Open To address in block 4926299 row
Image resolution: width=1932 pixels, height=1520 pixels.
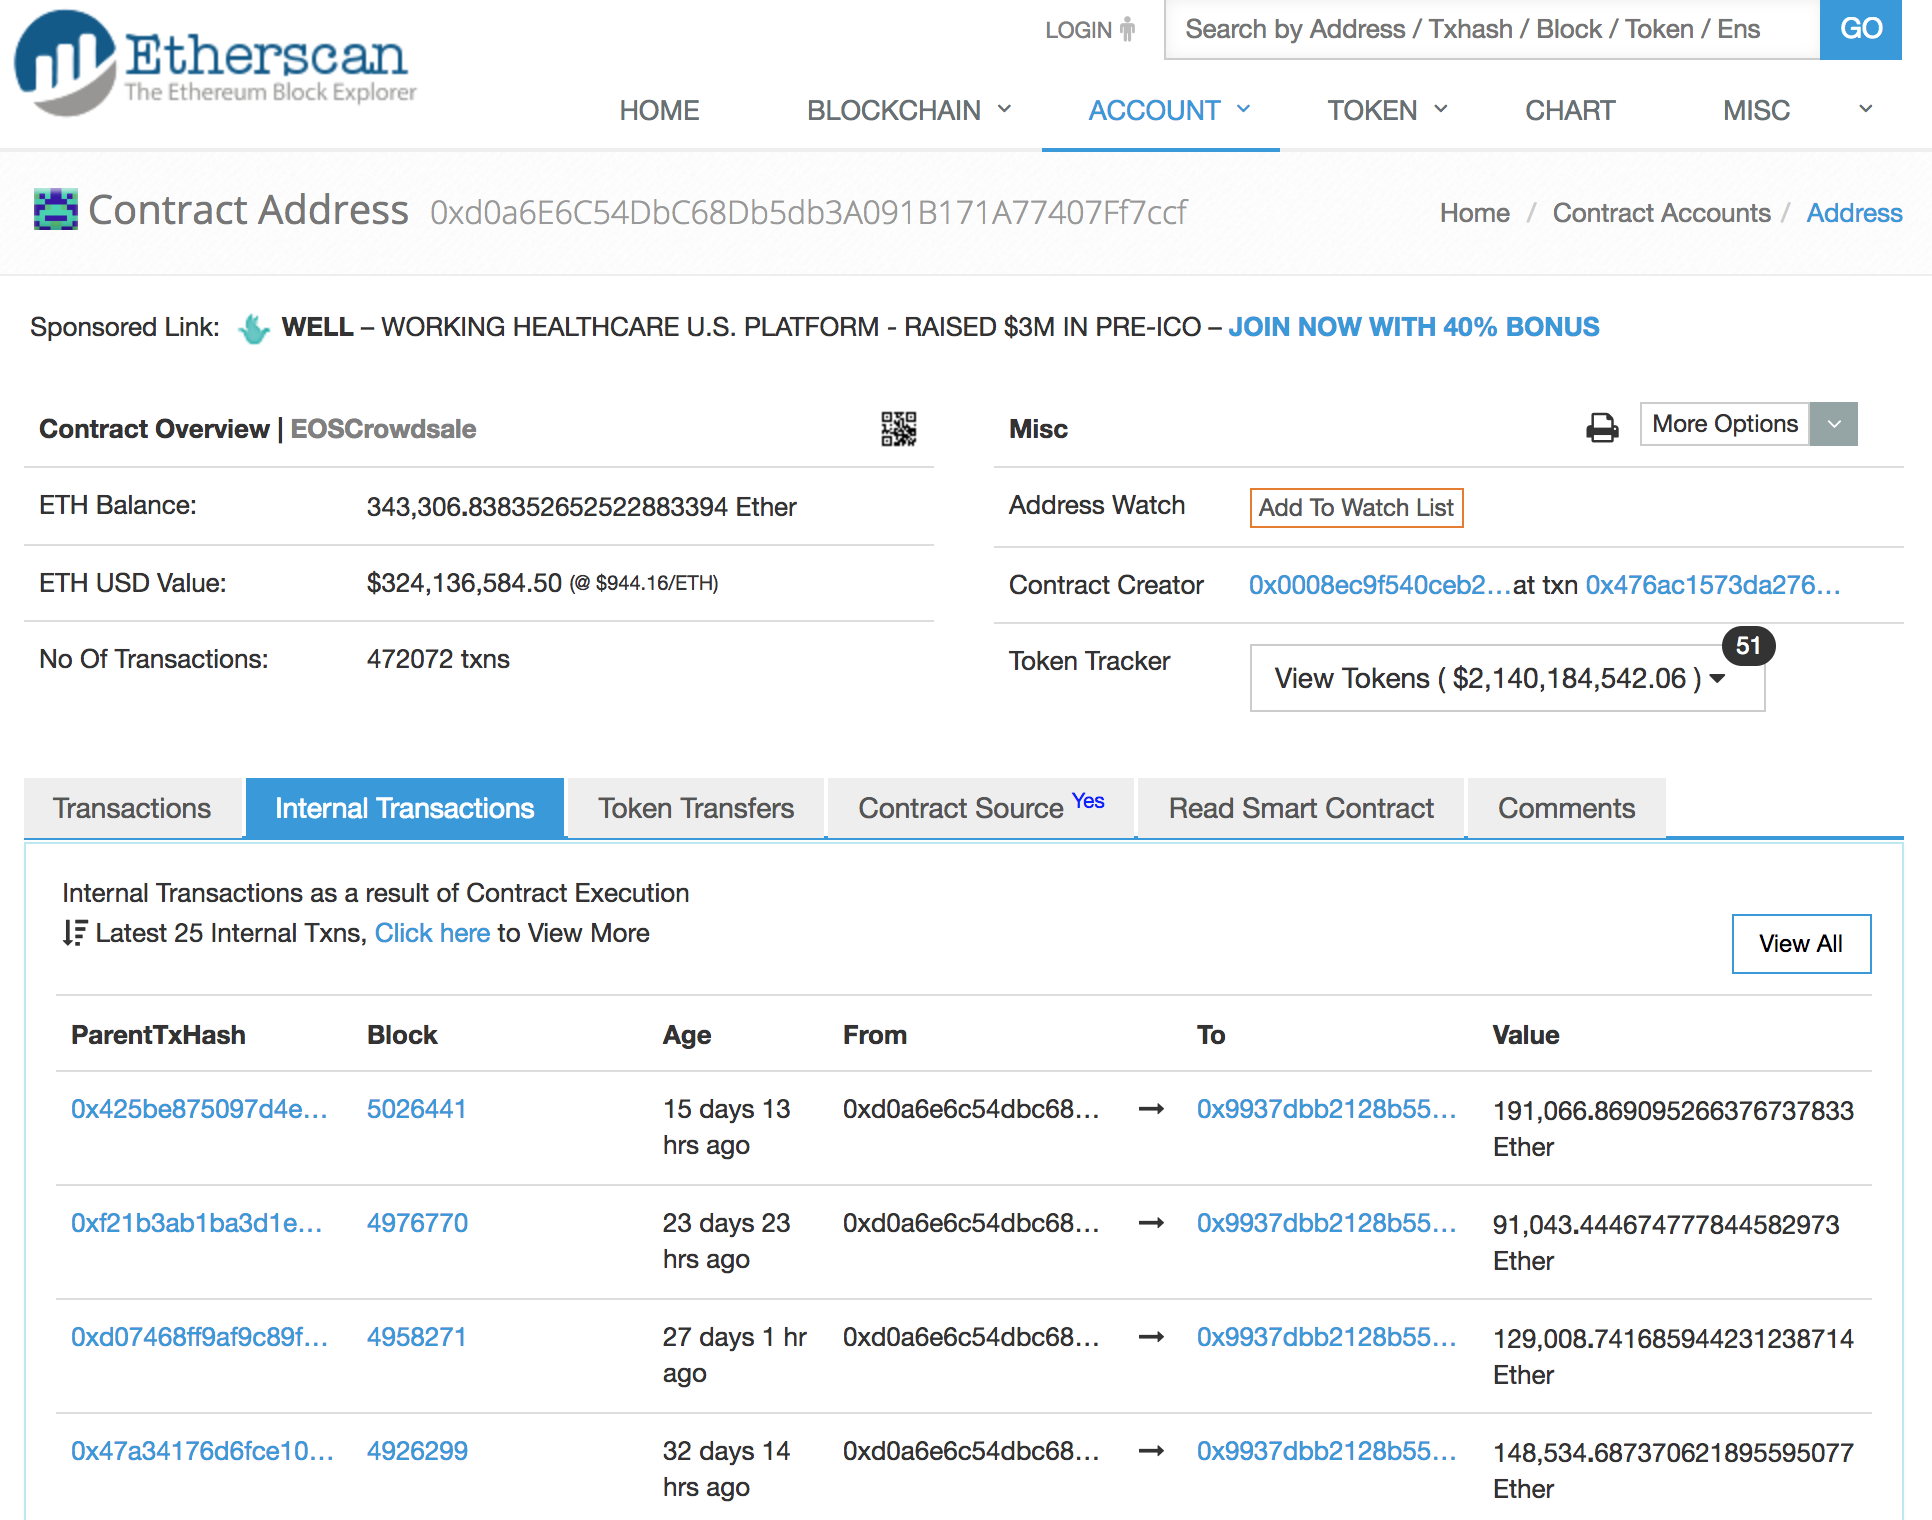(x=1326, y=1451)
